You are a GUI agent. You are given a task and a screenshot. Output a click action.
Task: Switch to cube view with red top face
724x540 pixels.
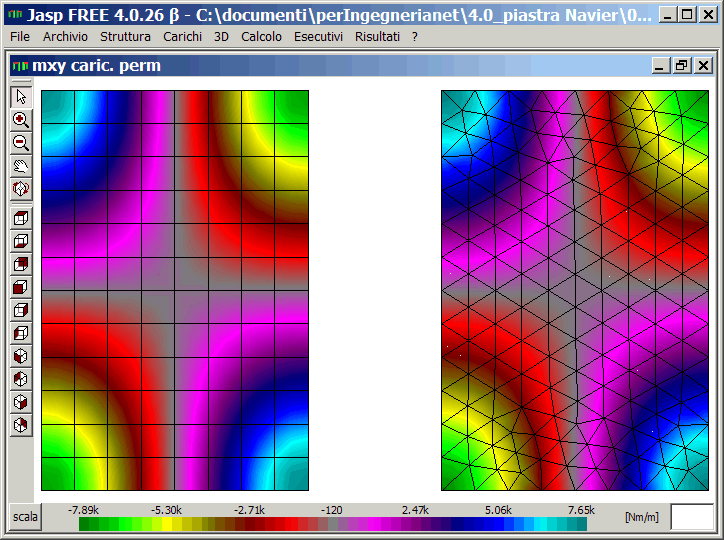click(21, 218)
